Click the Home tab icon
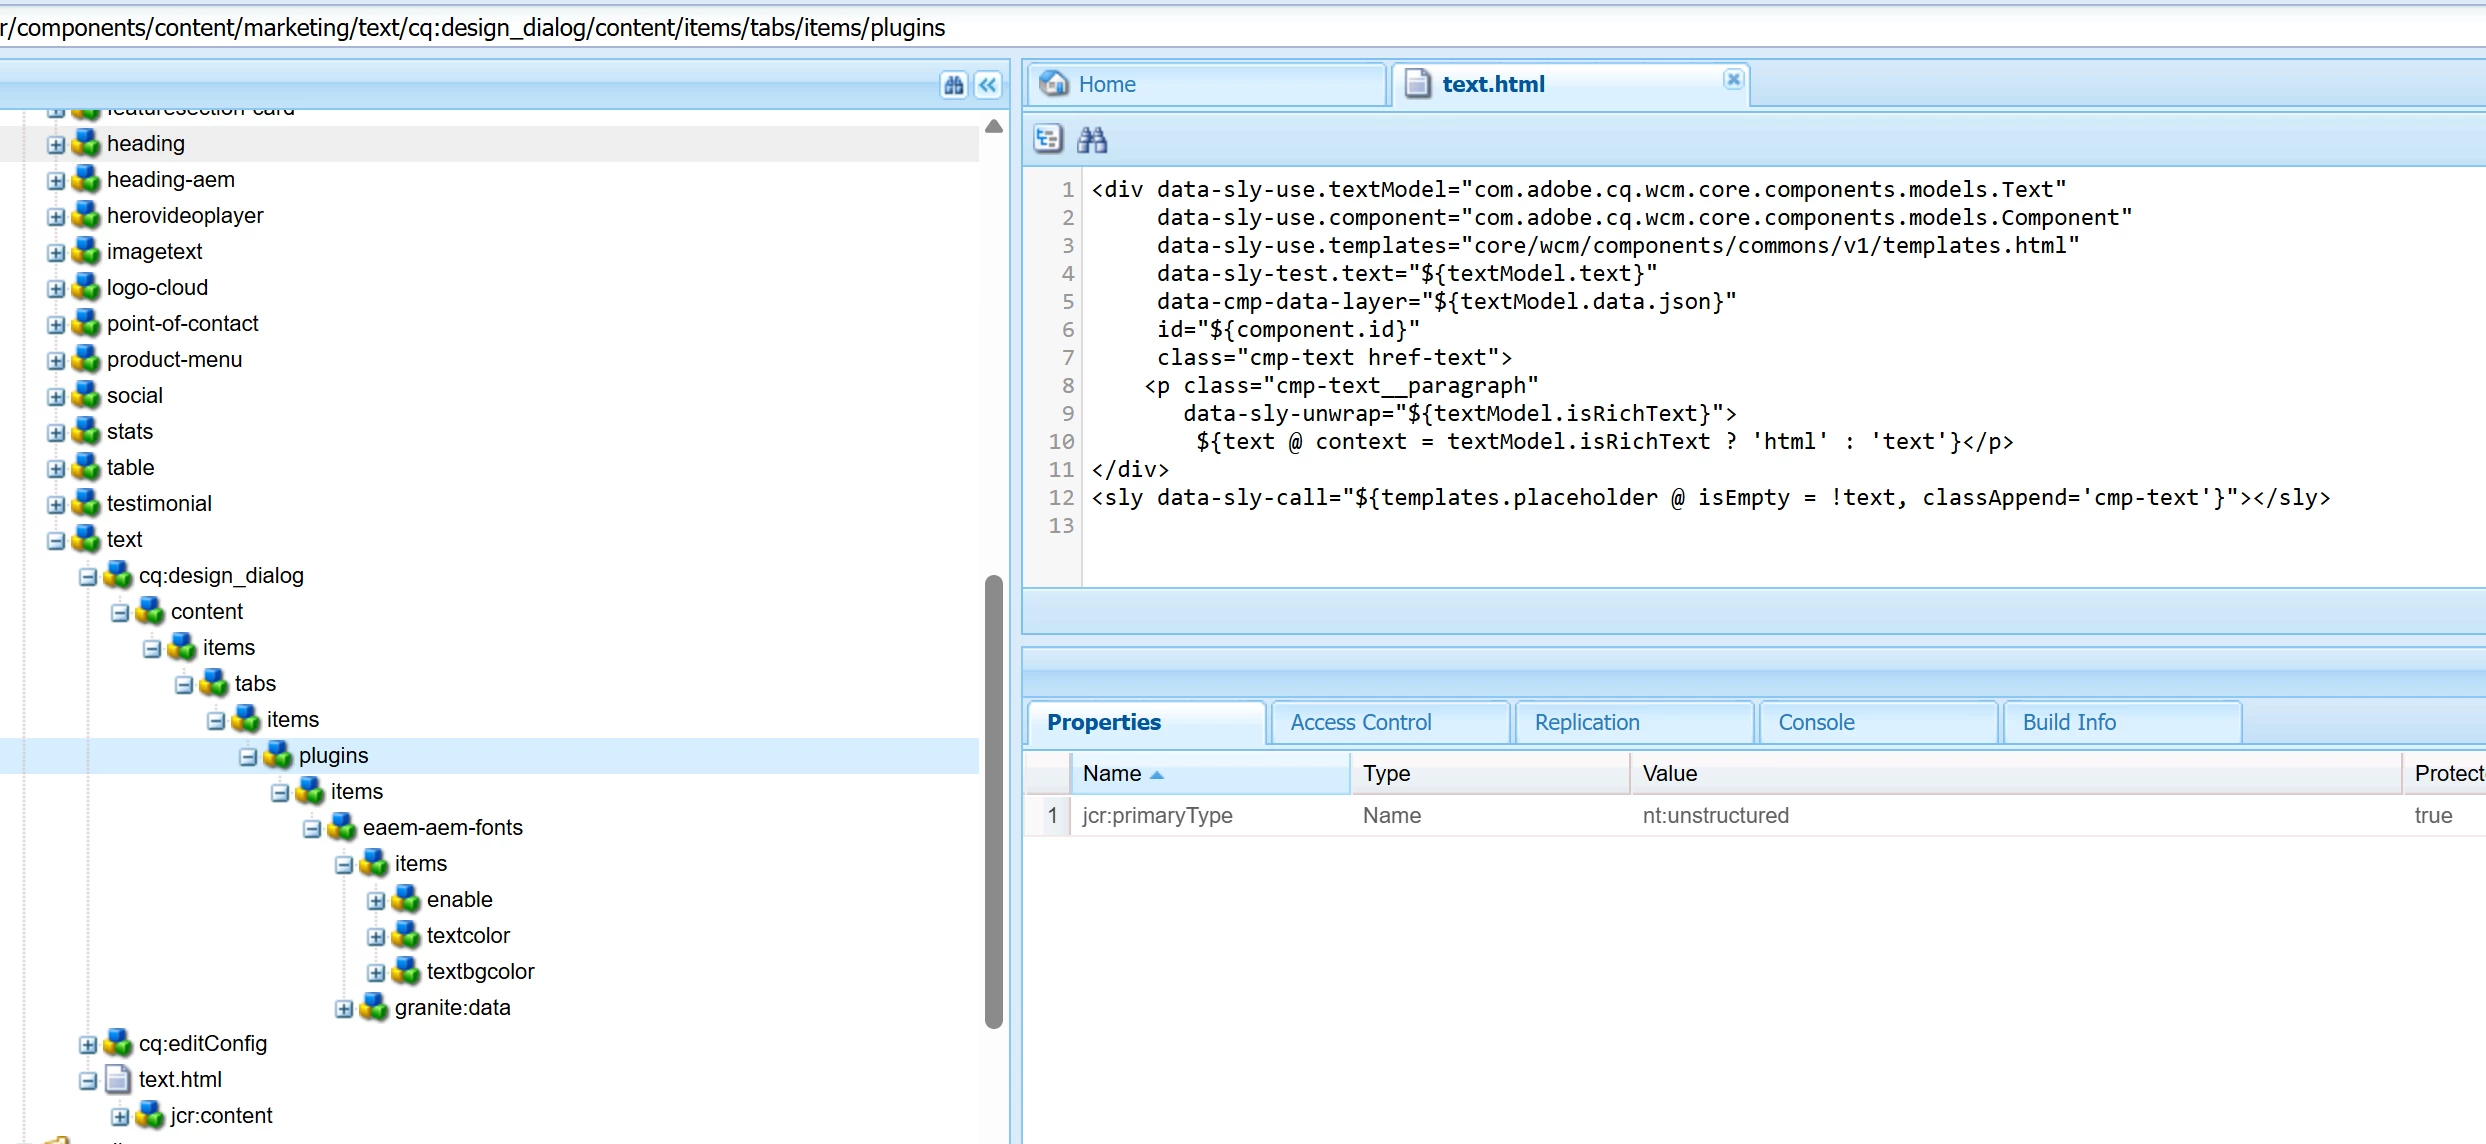This screenshot has width=2486, height=1144. 1054,84
